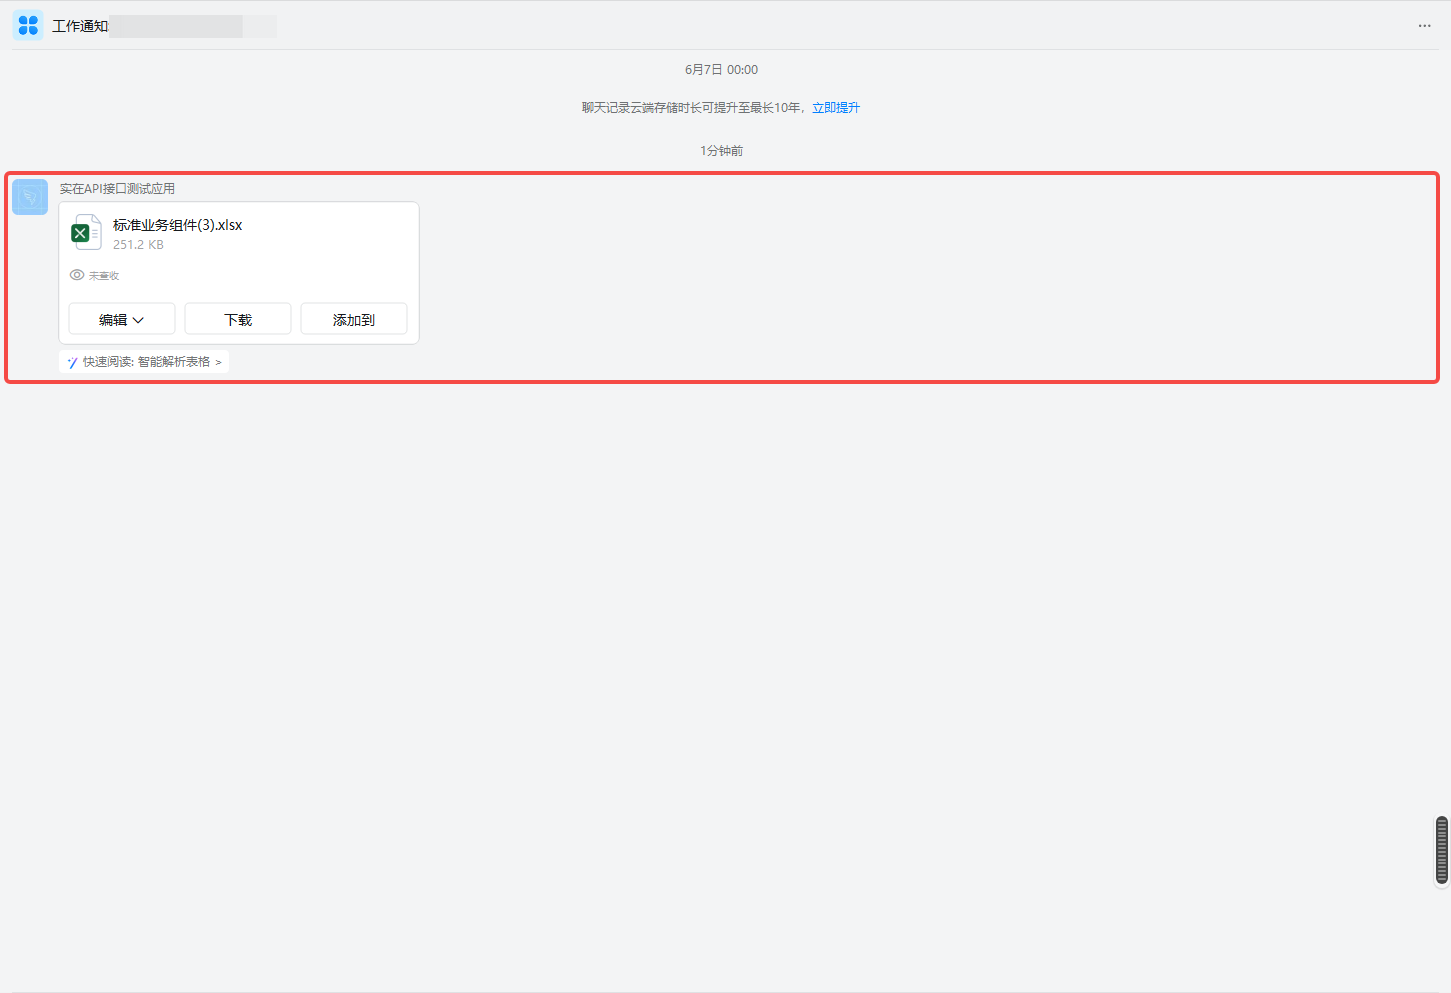
Task: Click the sender name 实在API接口测试应用
Action: [x=117, y=189]
